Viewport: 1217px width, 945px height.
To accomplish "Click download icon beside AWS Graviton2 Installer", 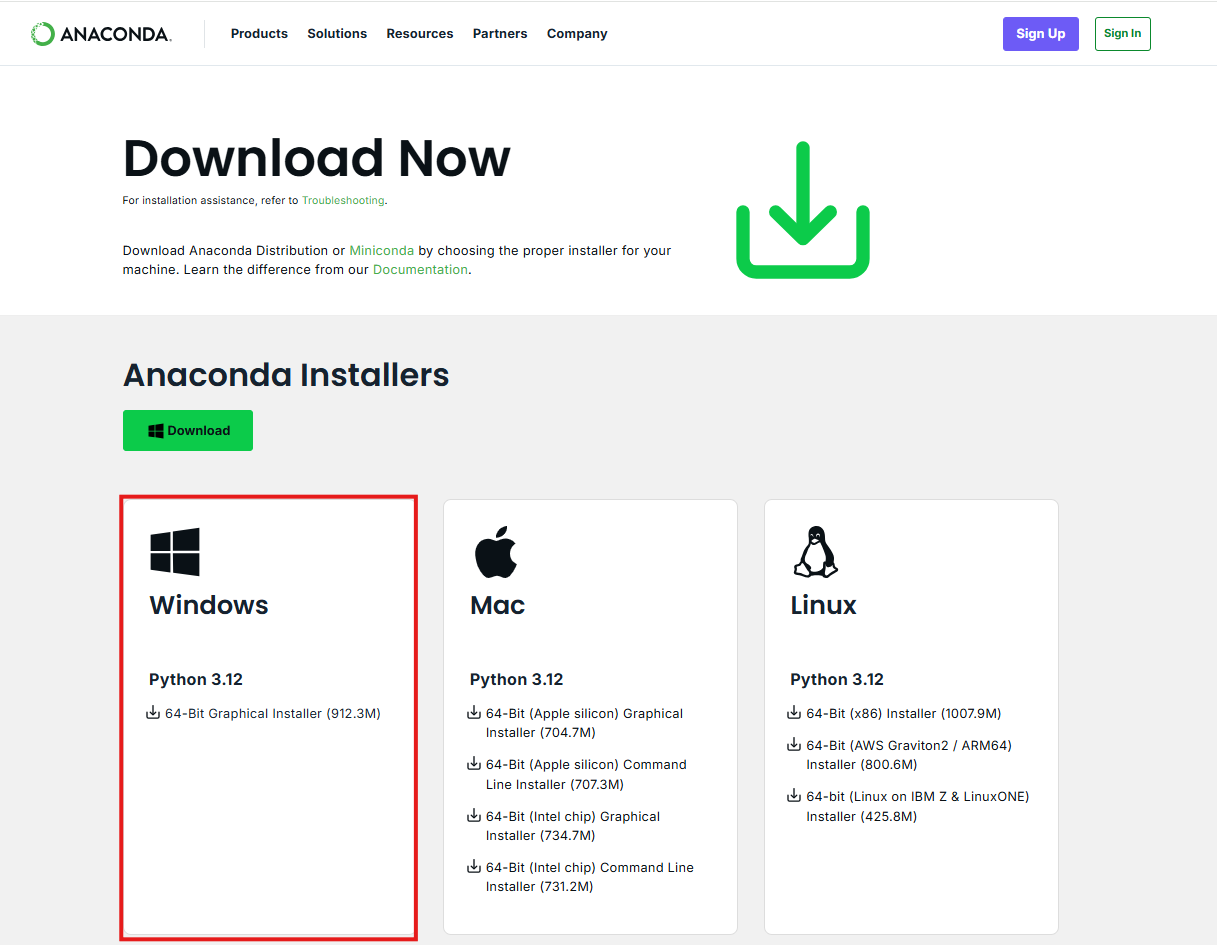I will click(x=795, y=745).
